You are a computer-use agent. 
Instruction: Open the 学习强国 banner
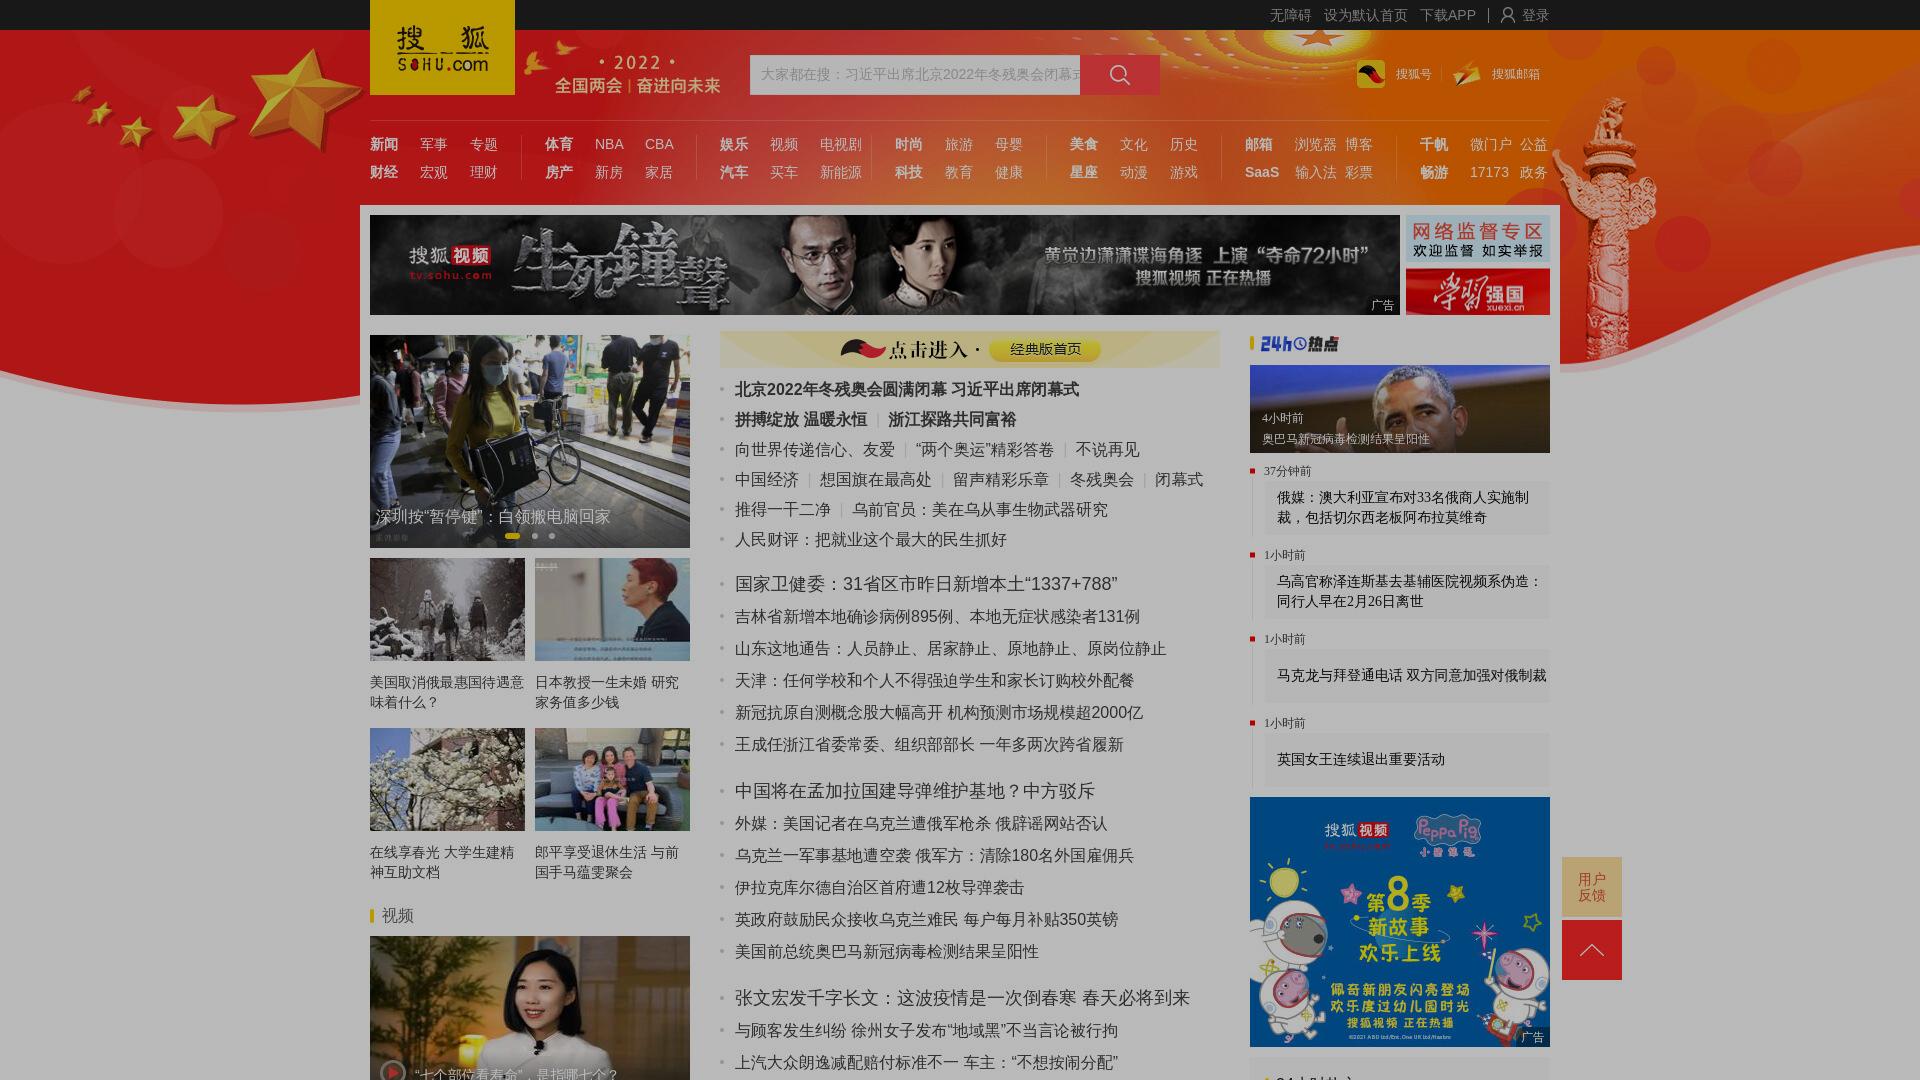1478,292
